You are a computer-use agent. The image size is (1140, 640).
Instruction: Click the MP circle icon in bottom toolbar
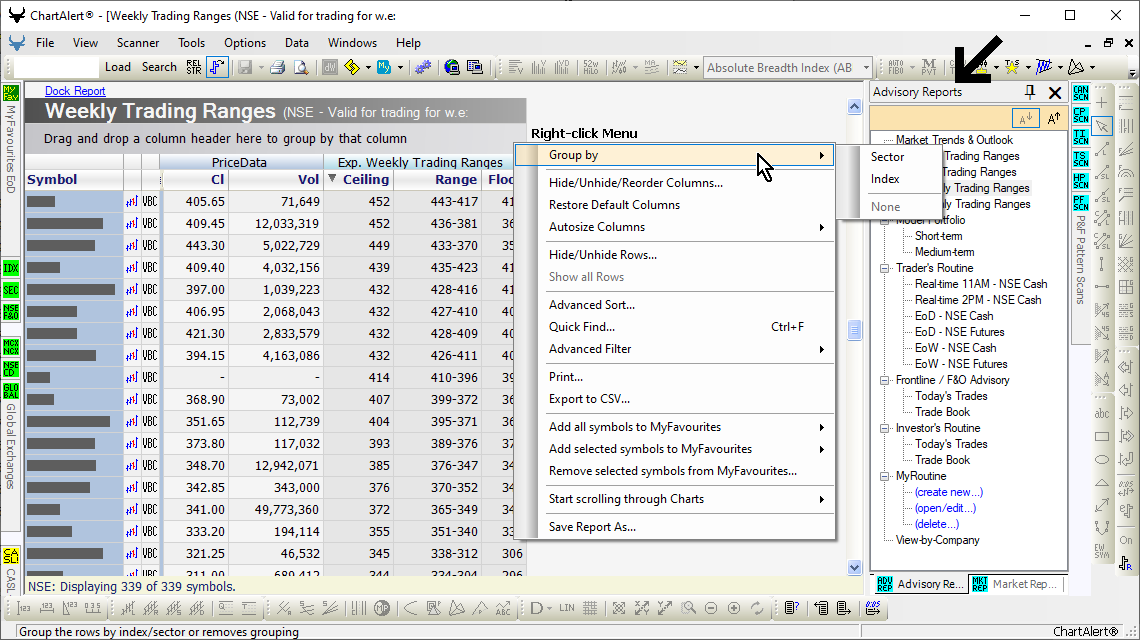tap(382, 608)
